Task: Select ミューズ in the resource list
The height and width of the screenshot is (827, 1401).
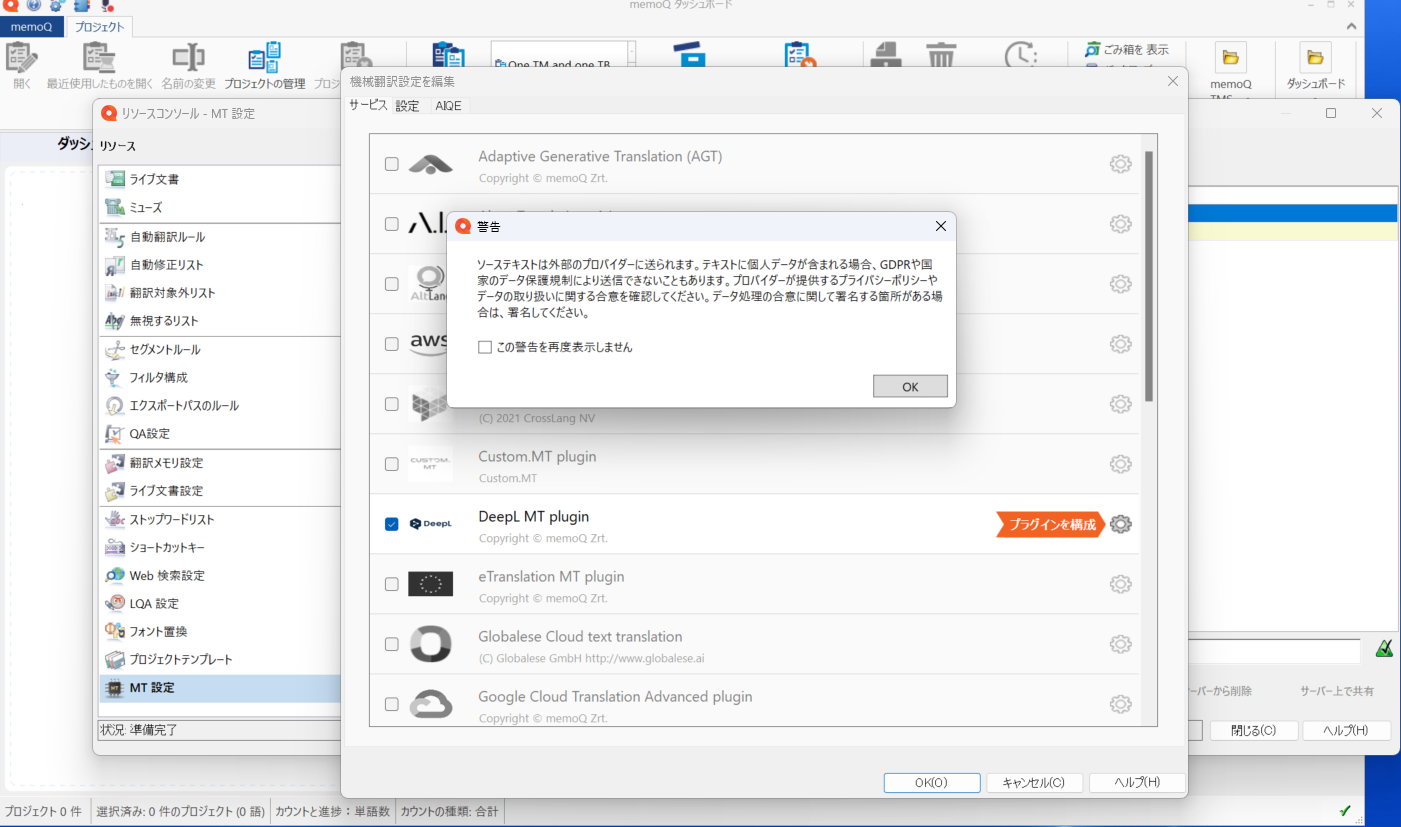Action: 220,208
